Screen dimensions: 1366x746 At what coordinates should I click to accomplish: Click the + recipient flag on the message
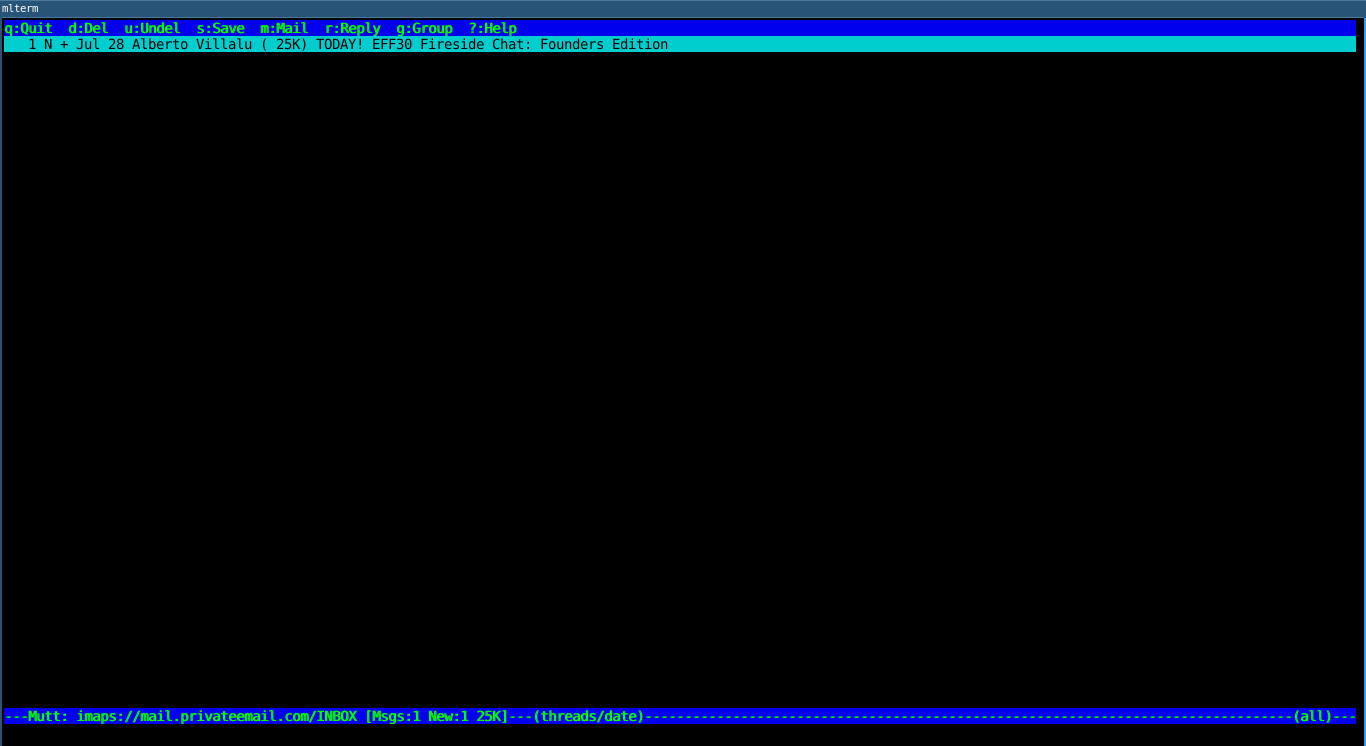pos(64,44)
